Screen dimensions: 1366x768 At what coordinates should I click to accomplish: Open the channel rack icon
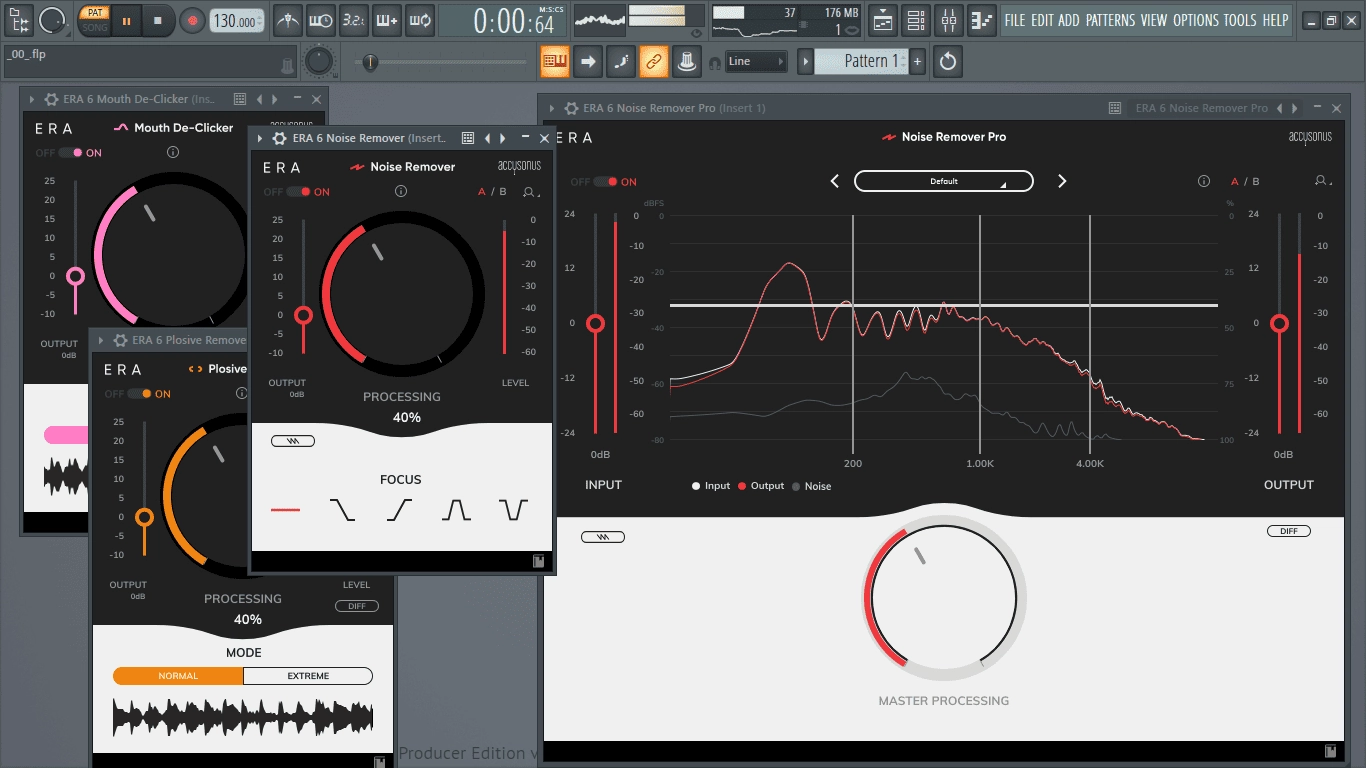tap(915, 19)
